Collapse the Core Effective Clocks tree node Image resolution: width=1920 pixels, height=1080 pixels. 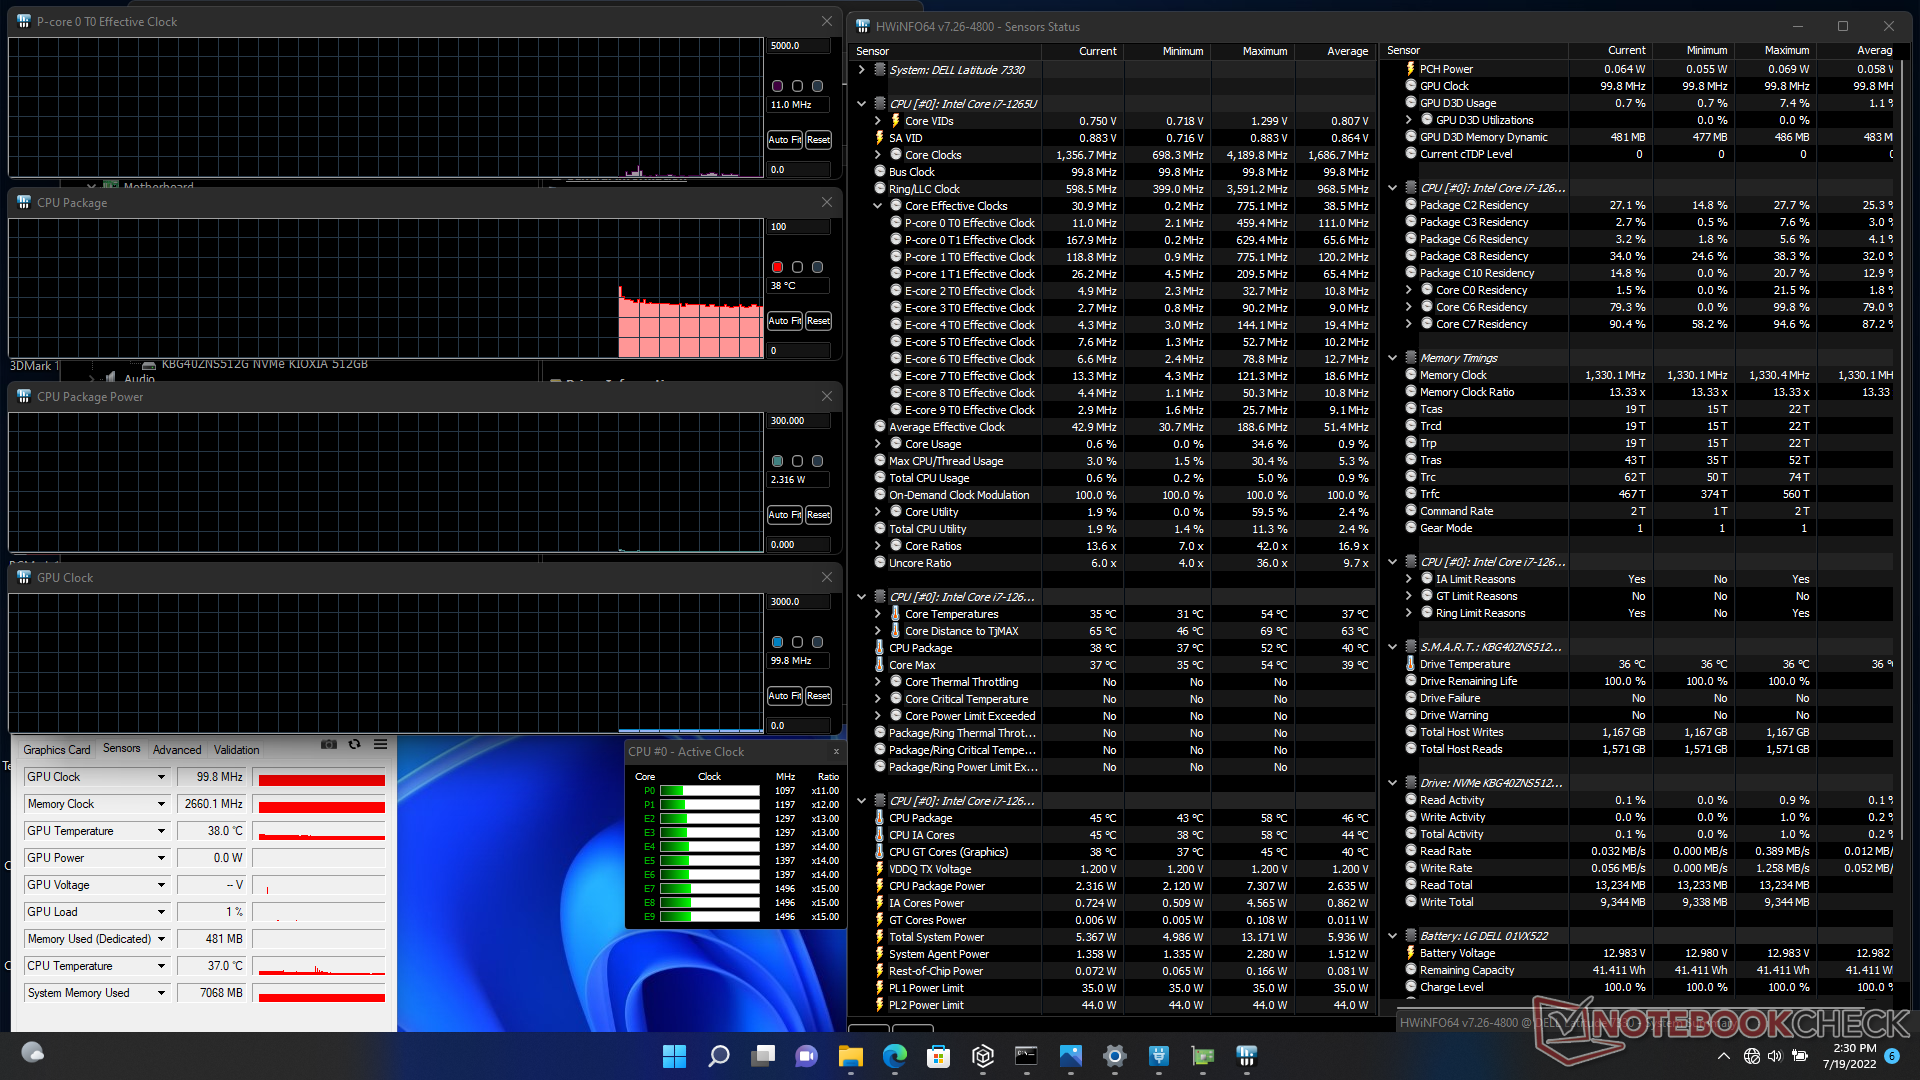878,206
